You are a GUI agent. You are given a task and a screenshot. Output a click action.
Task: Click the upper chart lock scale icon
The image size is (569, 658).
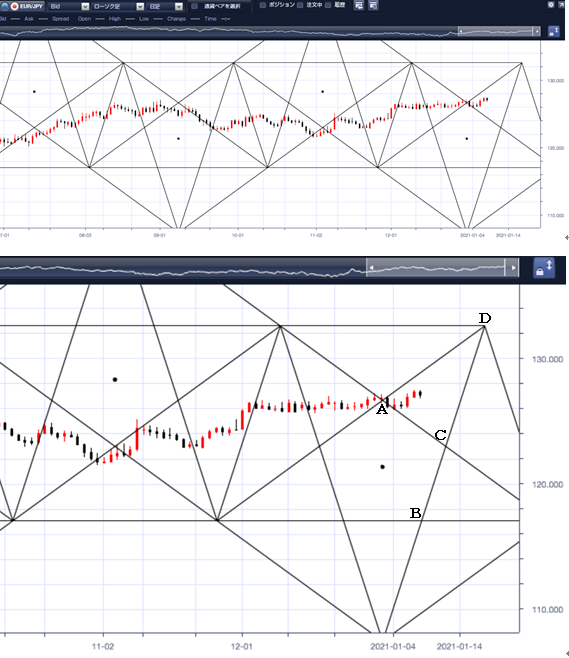[x=553, y=31]
